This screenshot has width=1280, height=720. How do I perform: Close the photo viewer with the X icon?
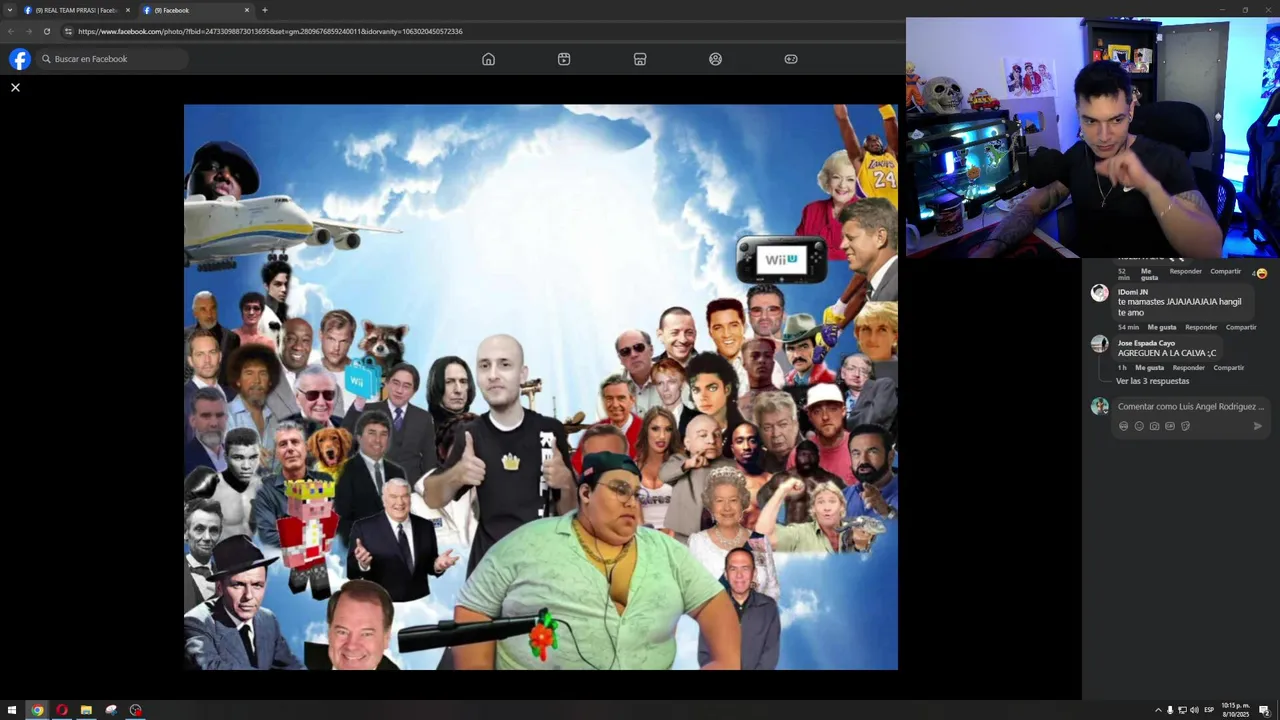coord(15,88)
